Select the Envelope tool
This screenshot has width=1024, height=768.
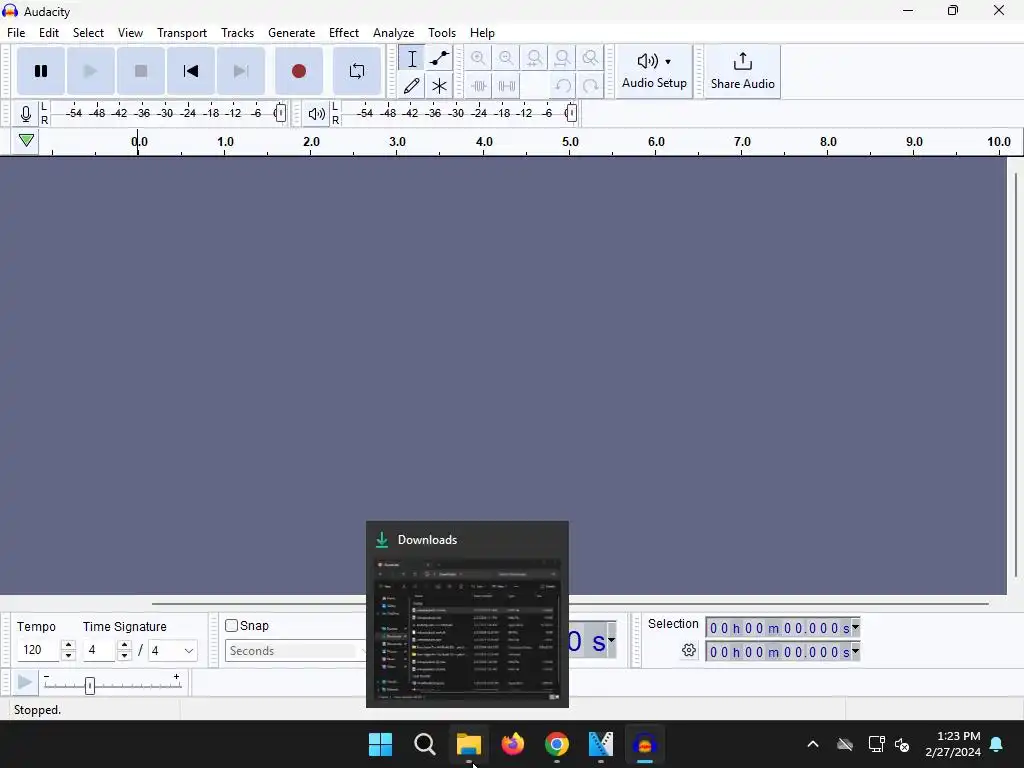point(440,59)
